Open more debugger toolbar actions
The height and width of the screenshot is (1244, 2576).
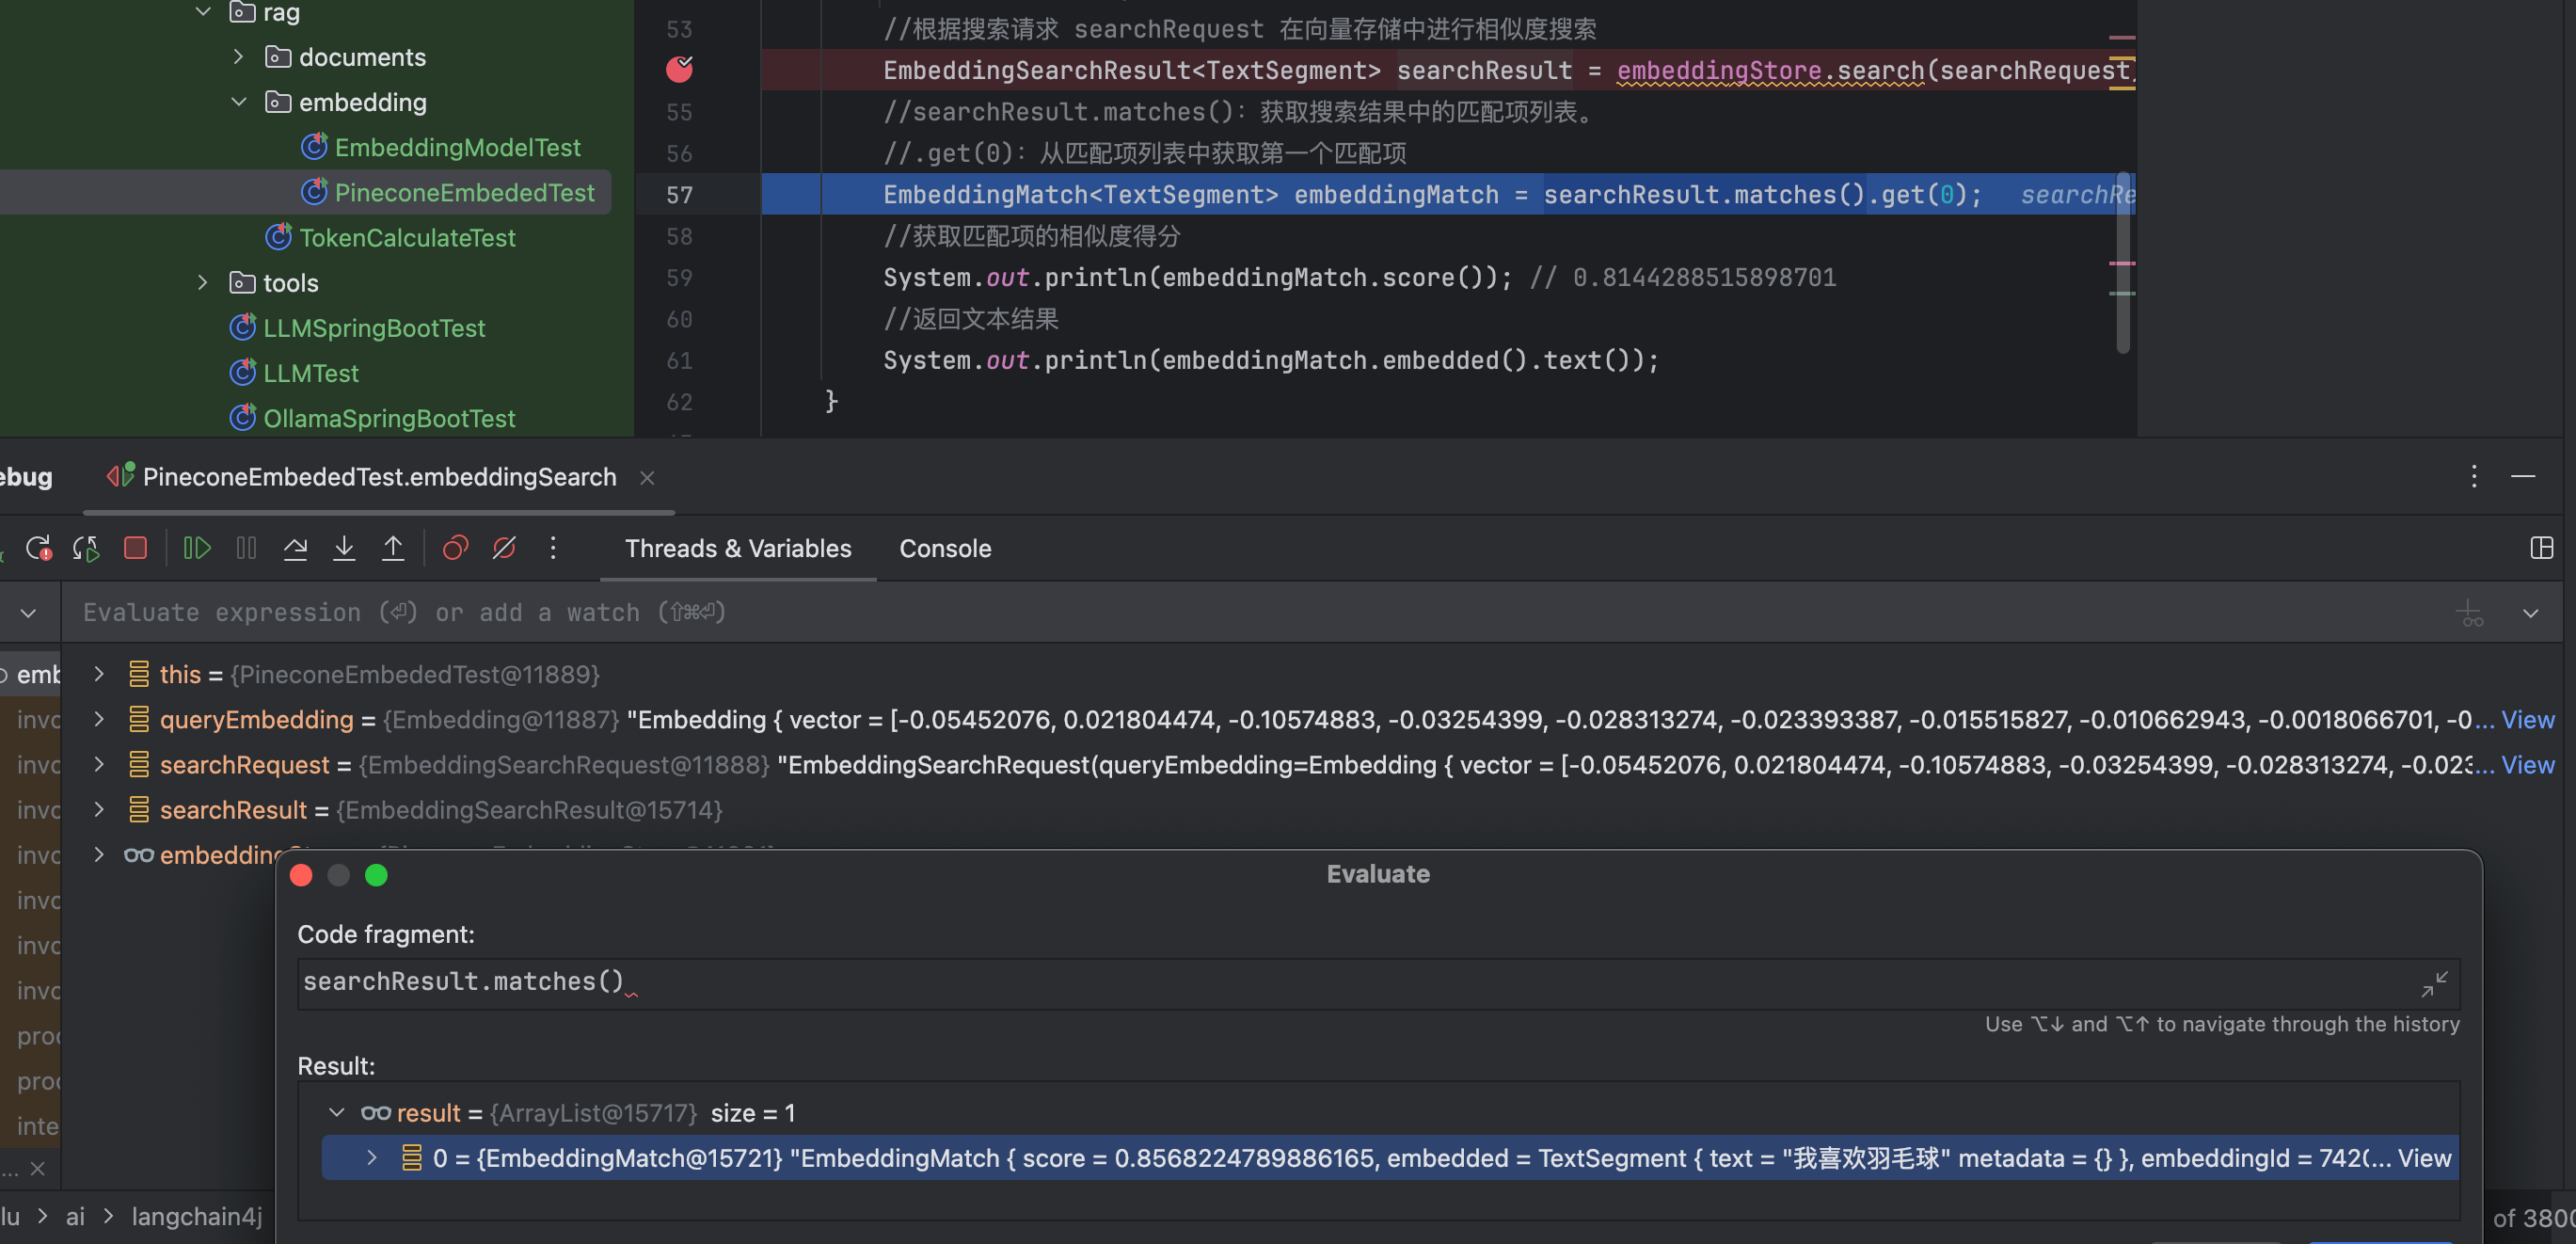tap(553, 548)
